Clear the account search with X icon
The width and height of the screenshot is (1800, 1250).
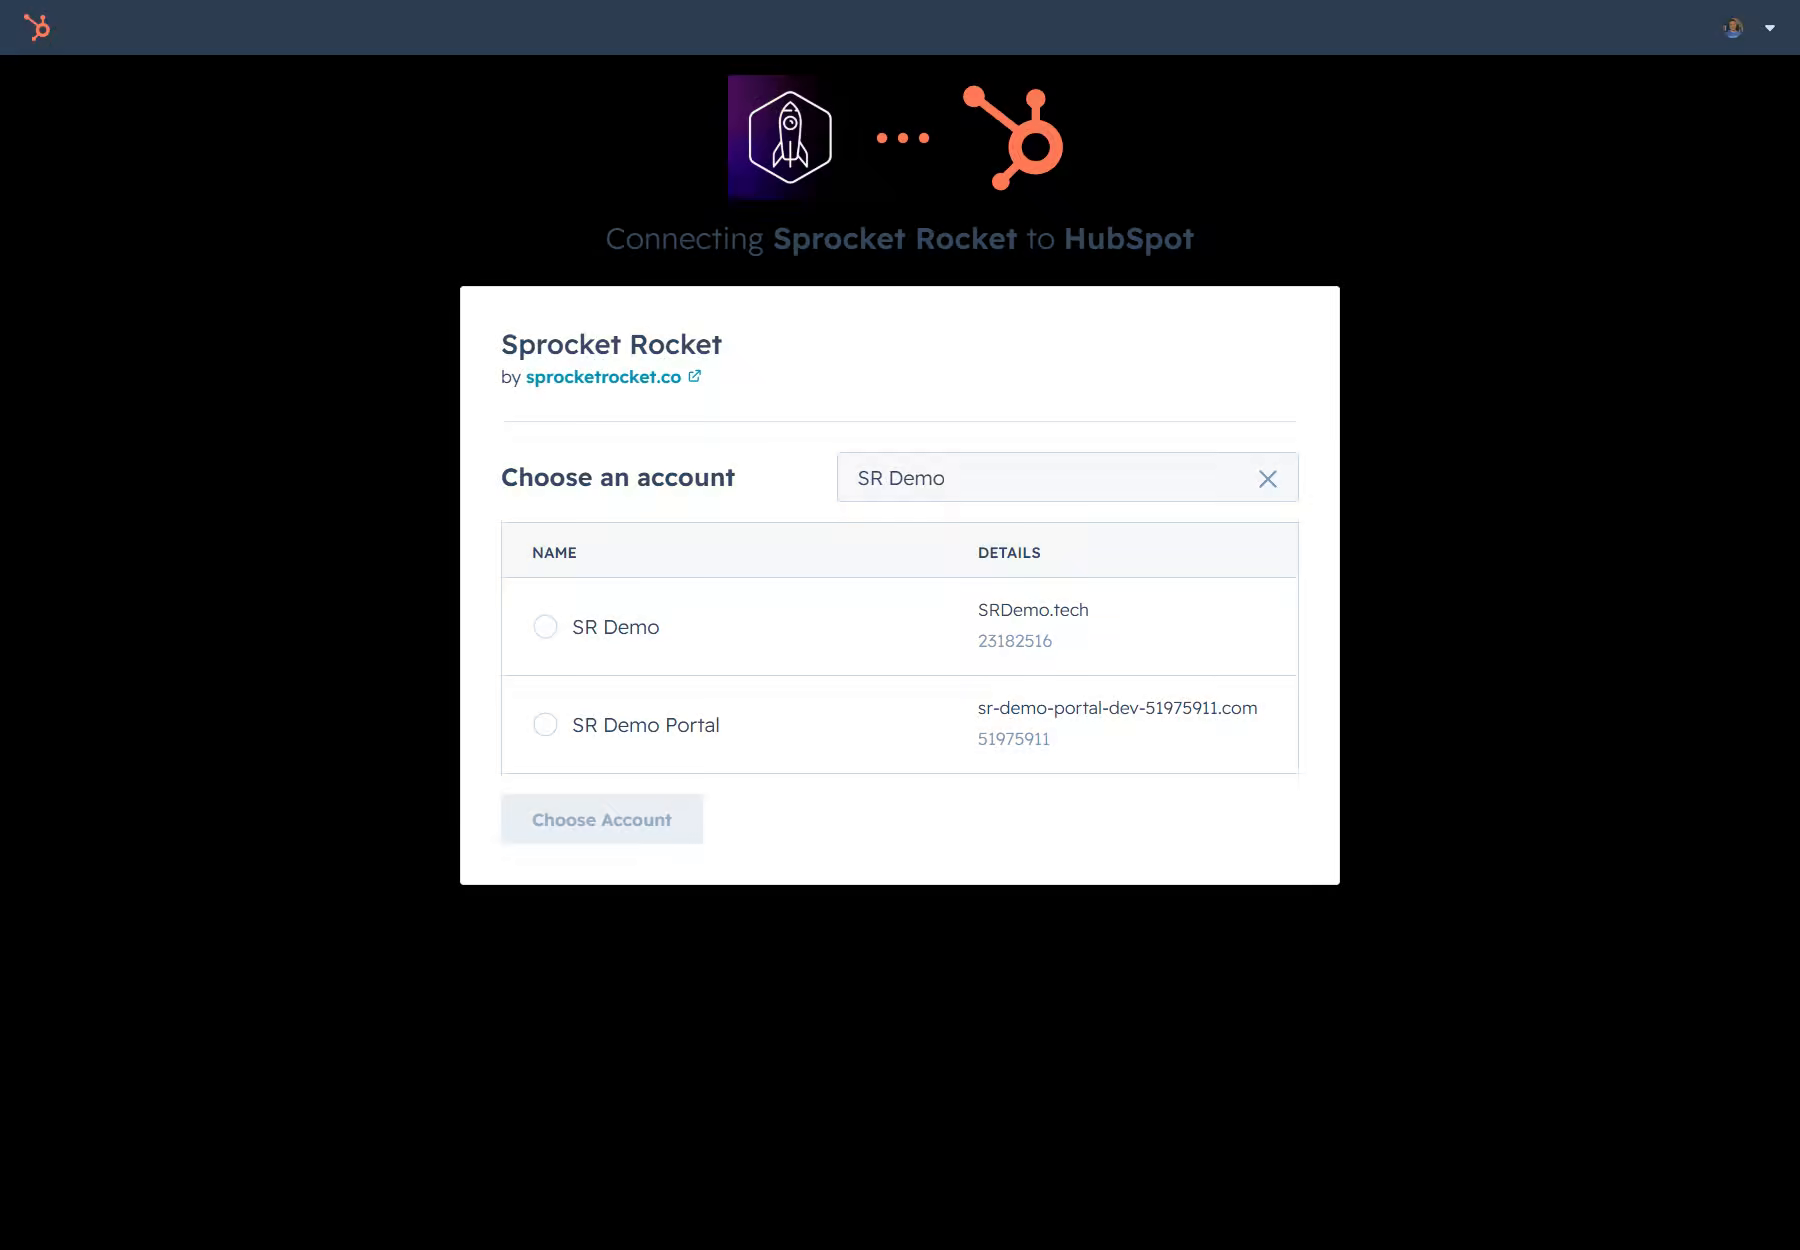[x=1268, y=479]
